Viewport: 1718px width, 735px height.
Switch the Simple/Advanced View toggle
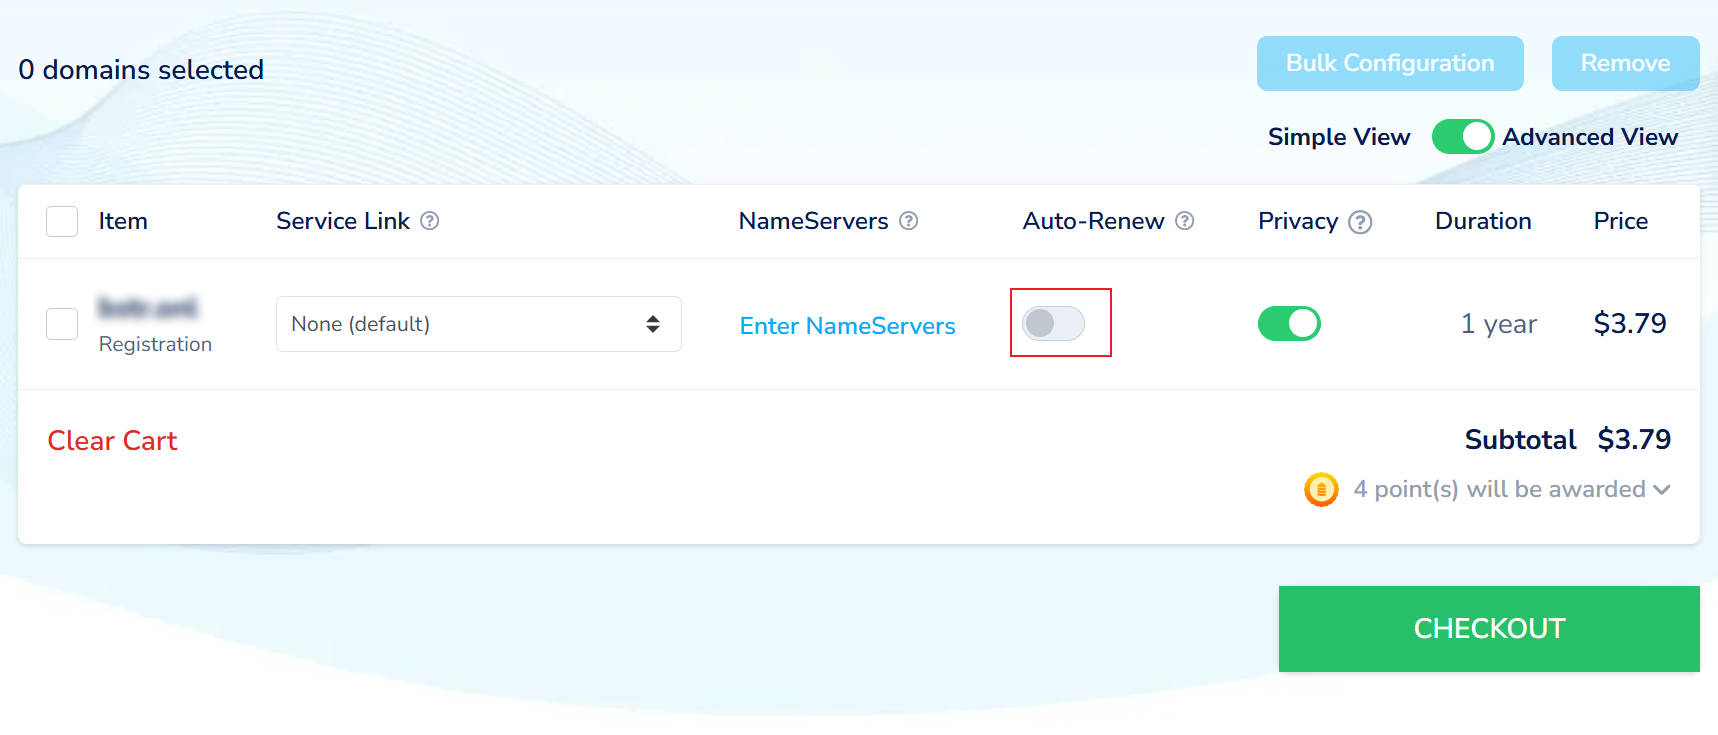pyautogui.click(x=1462, y=137)
